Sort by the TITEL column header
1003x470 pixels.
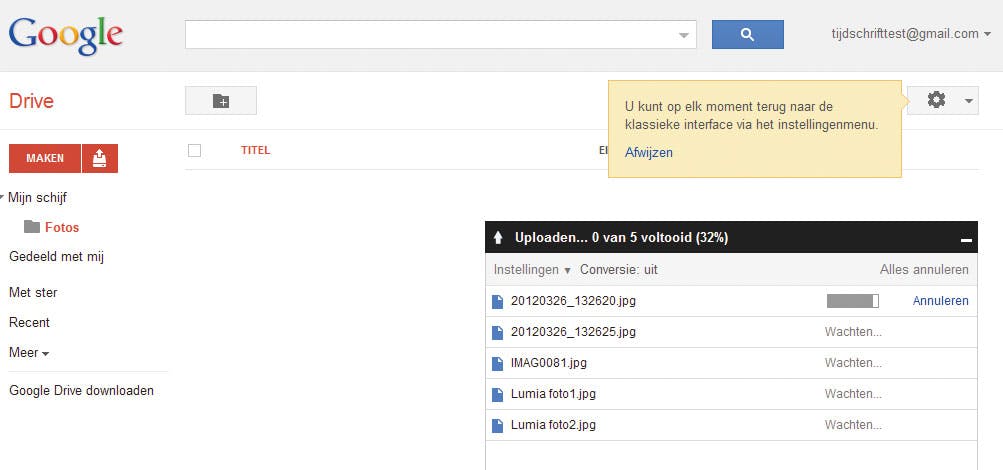pyautogui.click(x=255, y=150)
